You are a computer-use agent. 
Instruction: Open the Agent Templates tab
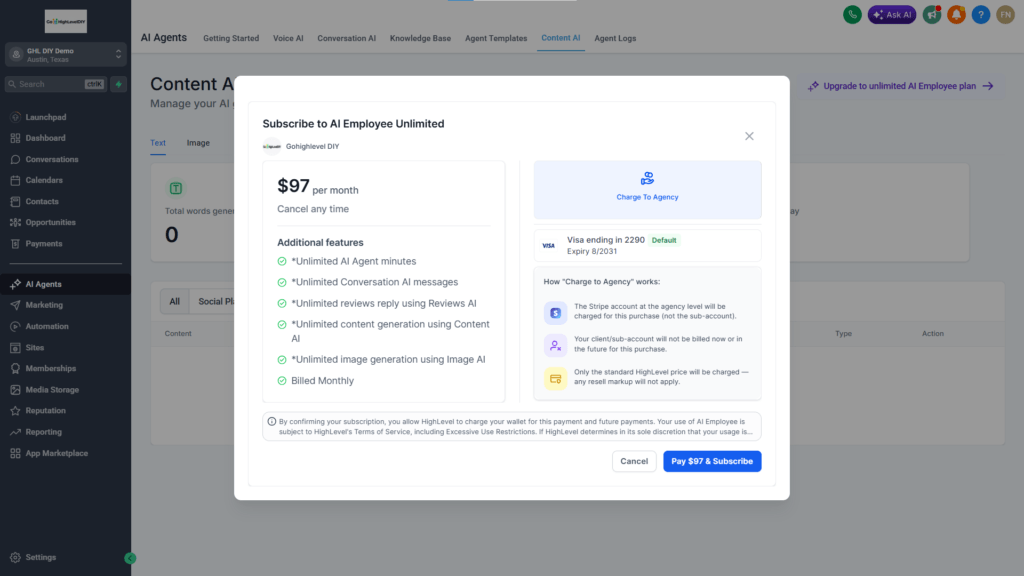496,38
